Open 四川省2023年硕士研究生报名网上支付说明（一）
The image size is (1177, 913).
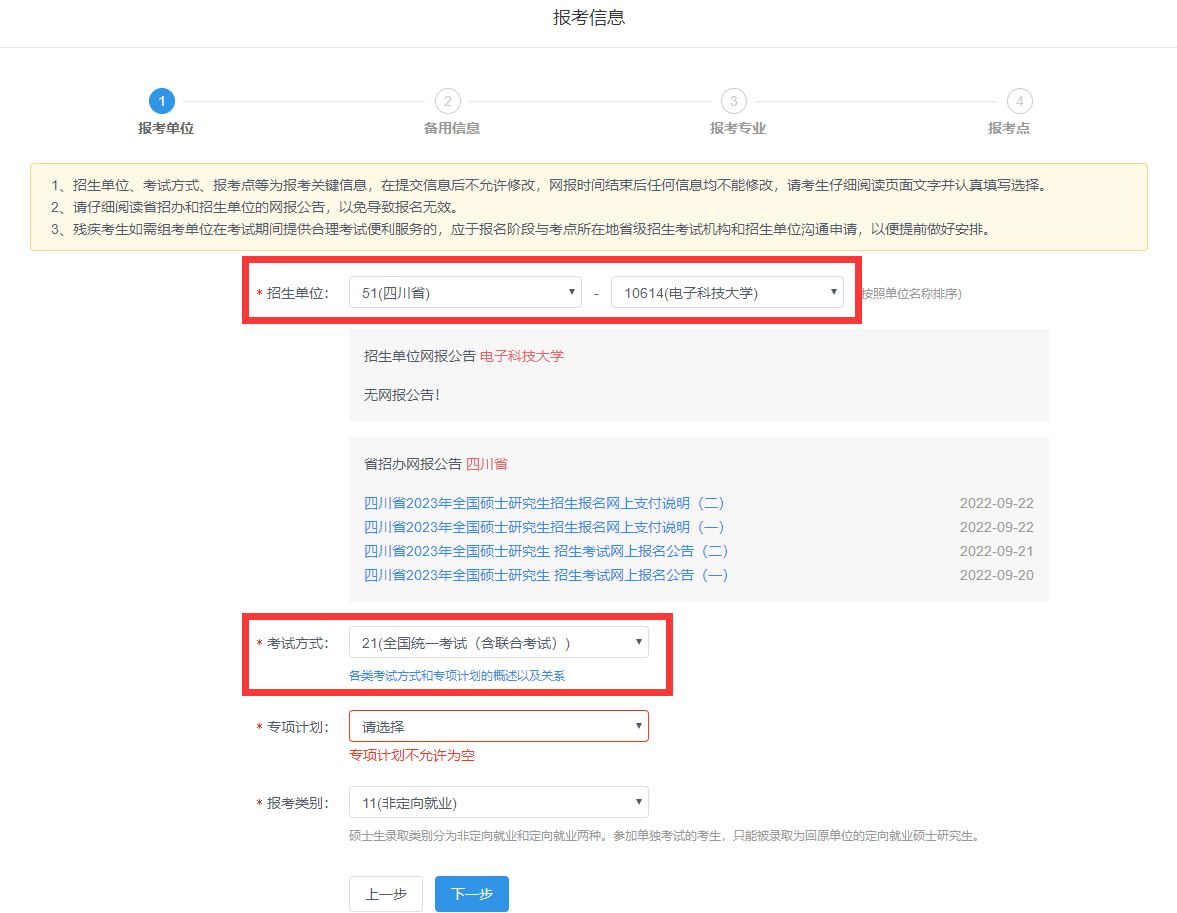tap(544, 527)
